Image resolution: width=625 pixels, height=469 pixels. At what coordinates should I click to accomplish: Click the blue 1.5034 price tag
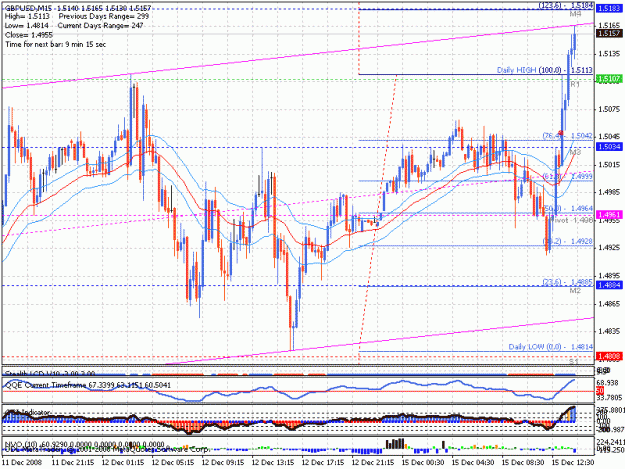(609, 147)
